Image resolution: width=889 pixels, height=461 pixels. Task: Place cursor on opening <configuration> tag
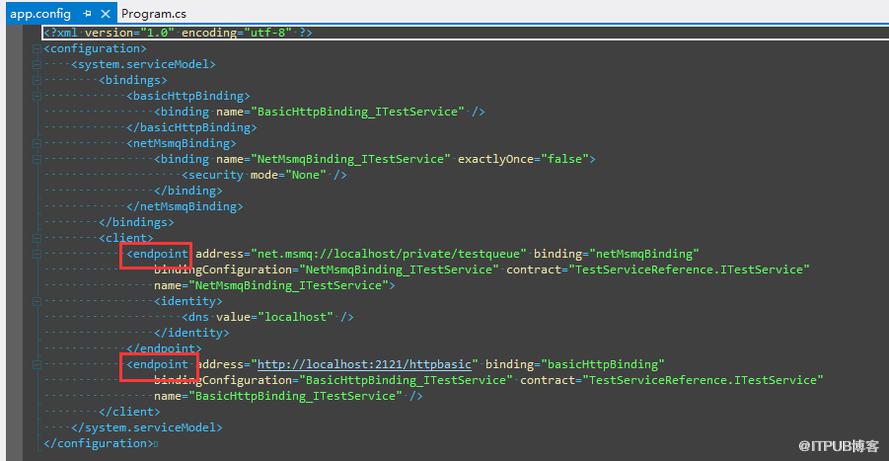pos(95,48)
